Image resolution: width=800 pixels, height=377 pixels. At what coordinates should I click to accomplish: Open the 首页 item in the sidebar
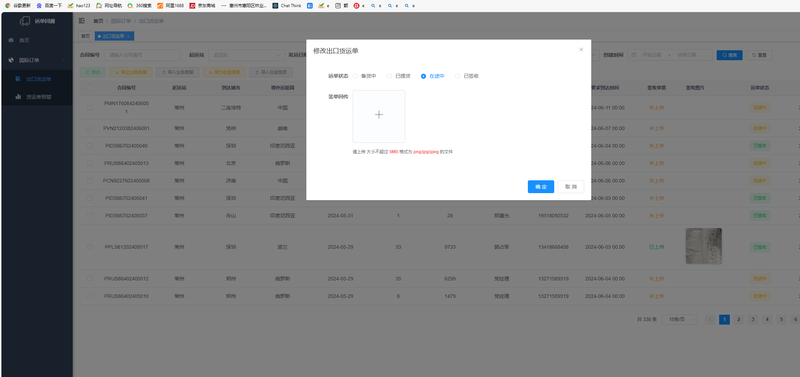click(x=37, y=40)
